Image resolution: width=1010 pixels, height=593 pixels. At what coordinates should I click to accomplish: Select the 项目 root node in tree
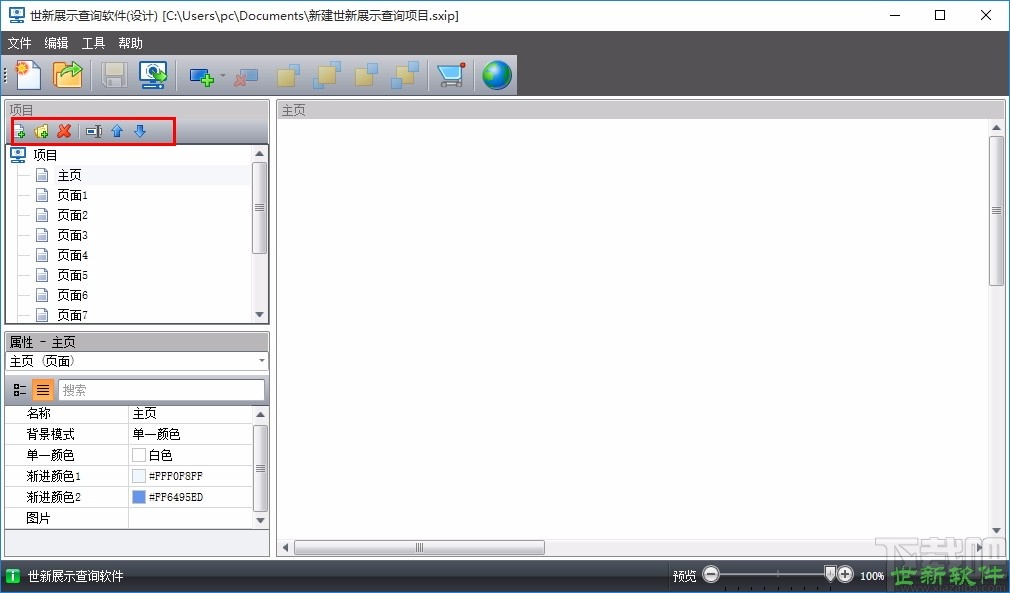tap(45, 155)
